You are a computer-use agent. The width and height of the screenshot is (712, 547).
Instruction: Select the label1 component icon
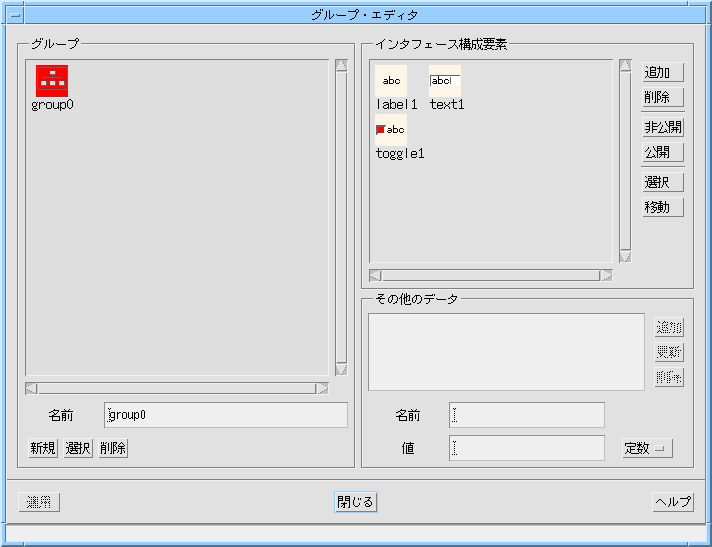pyautogui.click(x=391, y=81)
